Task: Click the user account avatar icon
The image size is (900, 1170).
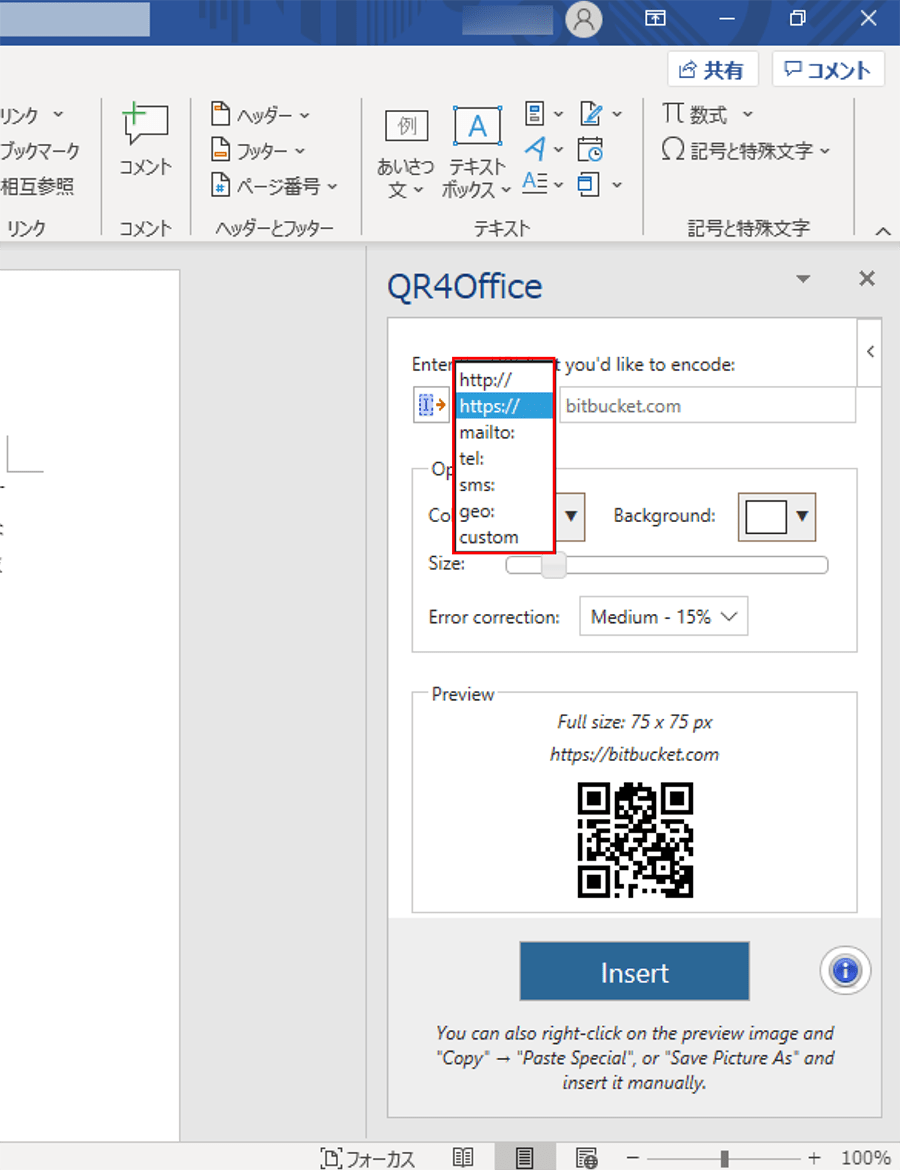Action: pos(584,19)
